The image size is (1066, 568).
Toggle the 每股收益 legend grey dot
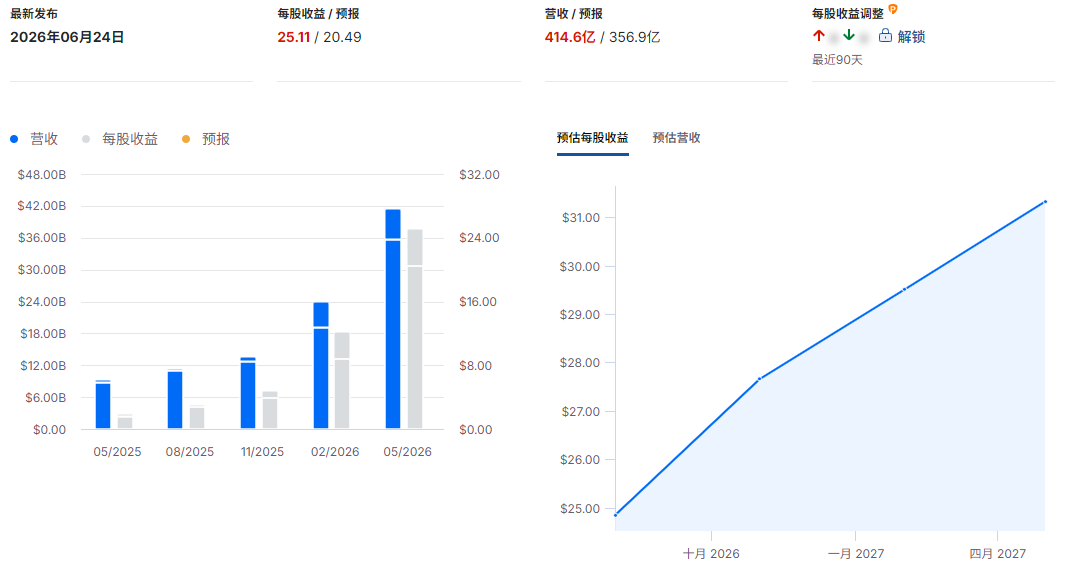click(86, 139)
